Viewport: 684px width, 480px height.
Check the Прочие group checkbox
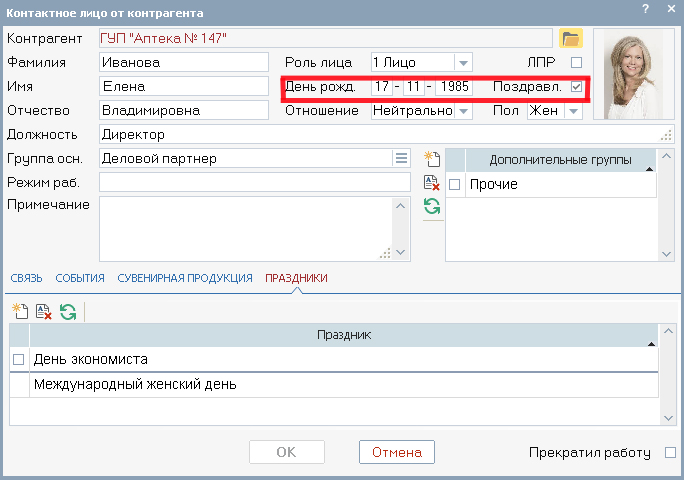455,185
